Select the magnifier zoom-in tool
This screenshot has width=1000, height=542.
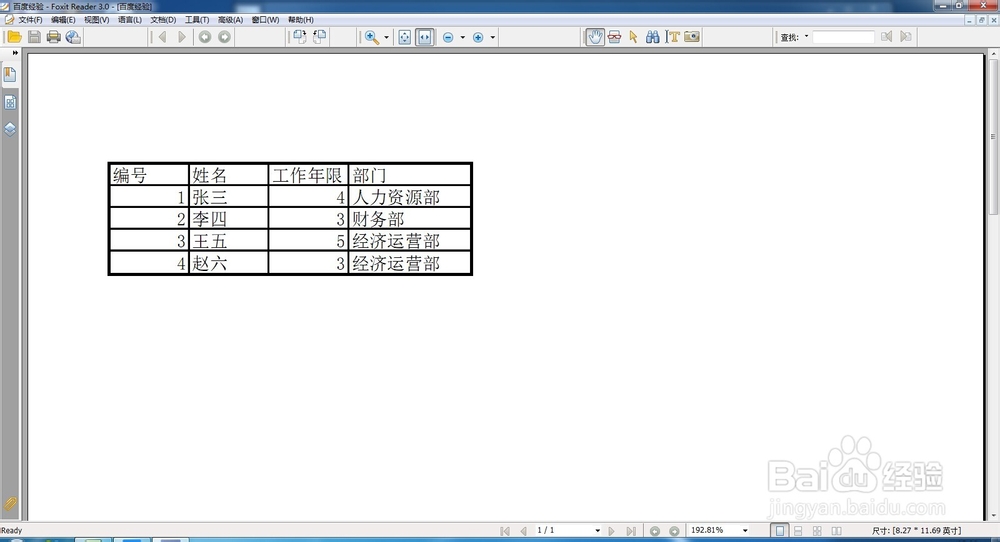(371, 37)
